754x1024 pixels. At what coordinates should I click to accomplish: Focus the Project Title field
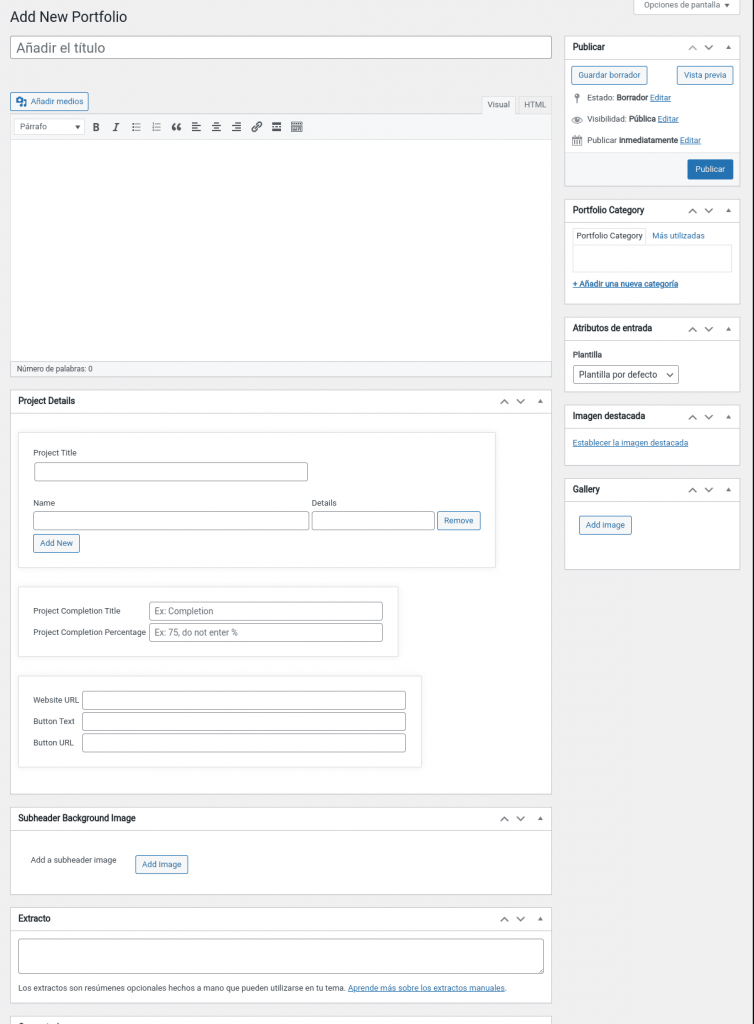170,472
